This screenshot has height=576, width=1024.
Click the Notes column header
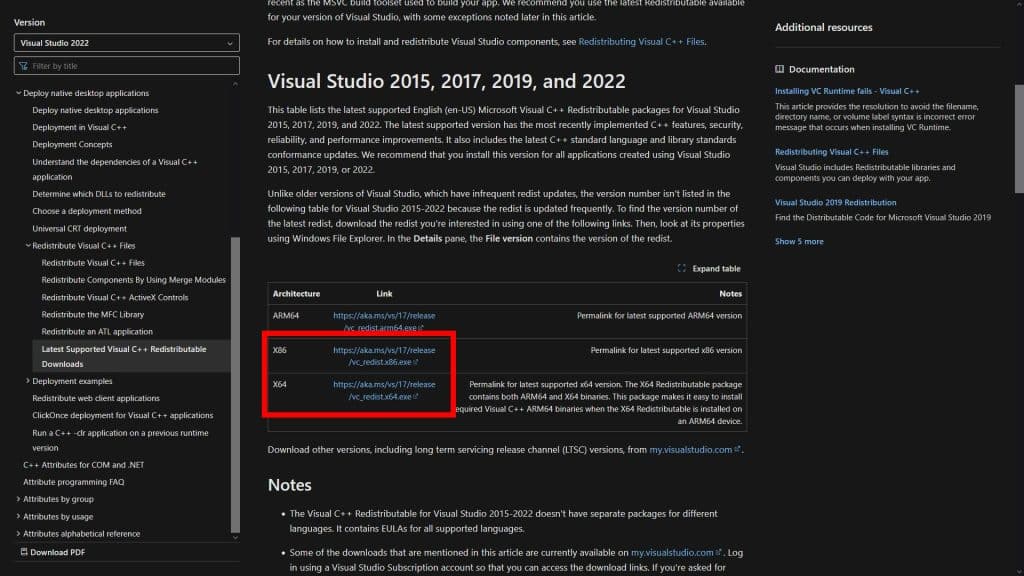pyautogui.click(x=730, y=294)
